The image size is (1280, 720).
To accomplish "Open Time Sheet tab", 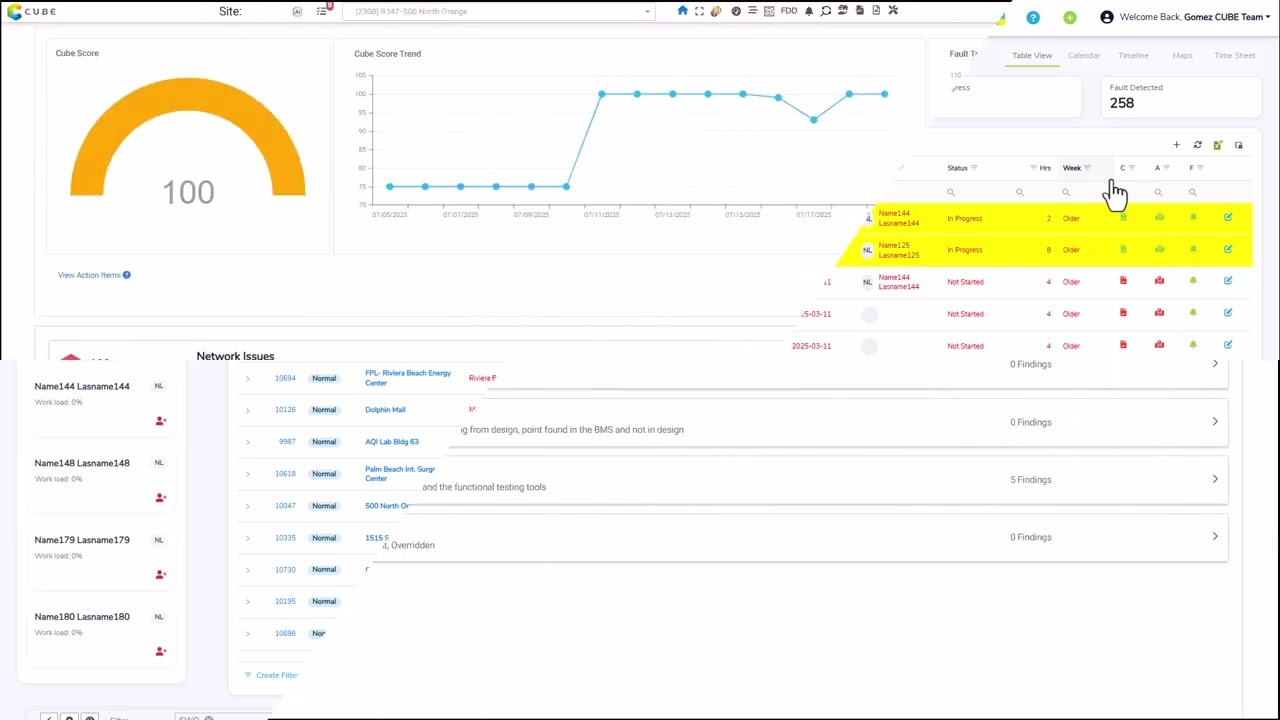I will pos(1235,56).
